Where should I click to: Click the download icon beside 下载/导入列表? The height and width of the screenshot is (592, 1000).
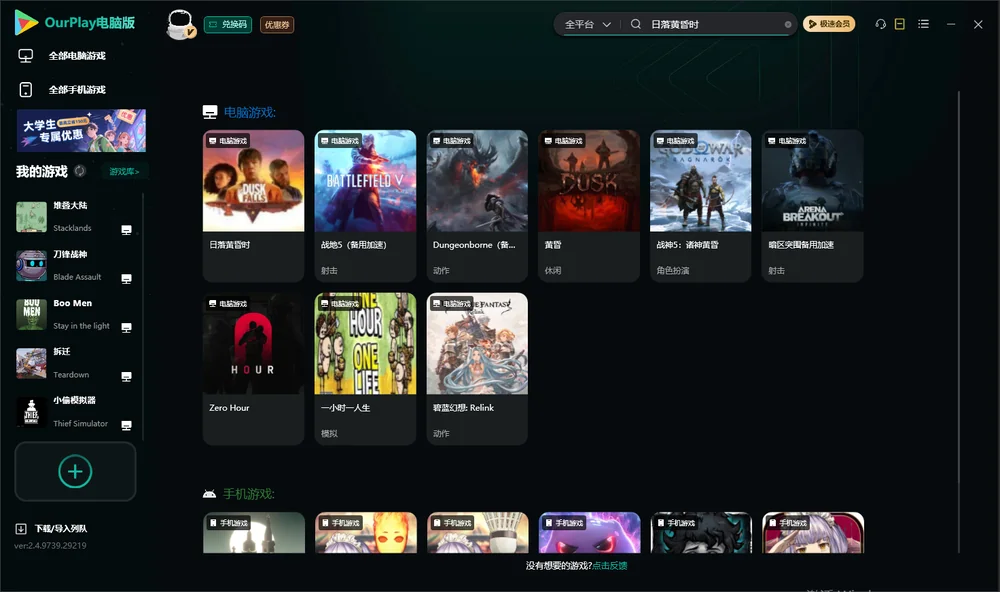coord(21,528)
